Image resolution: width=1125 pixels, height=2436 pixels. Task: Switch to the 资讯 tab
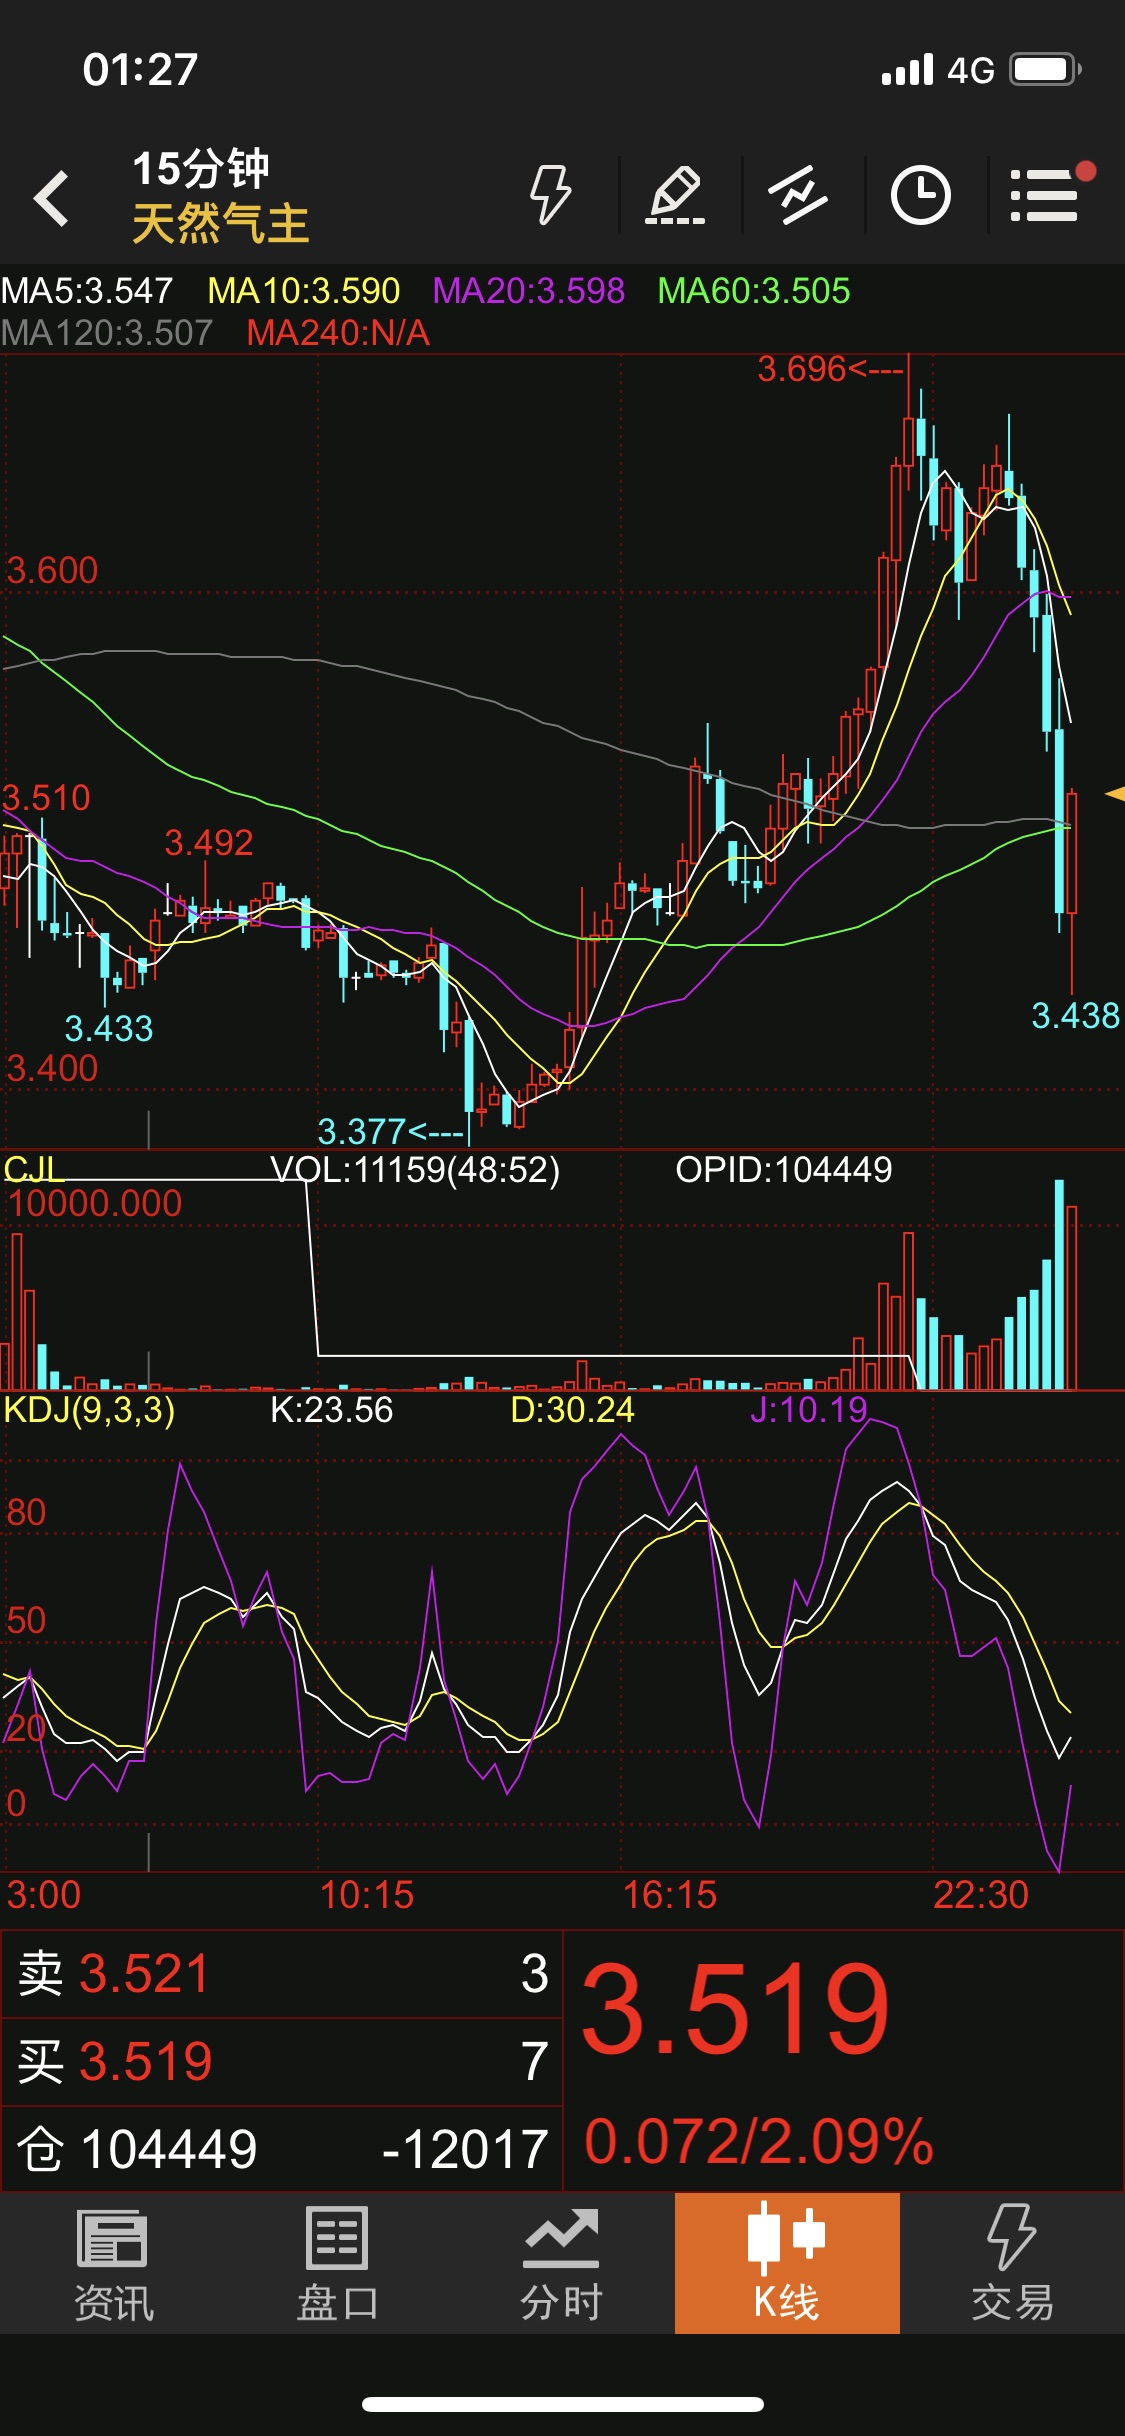(x=113, y=2263)
